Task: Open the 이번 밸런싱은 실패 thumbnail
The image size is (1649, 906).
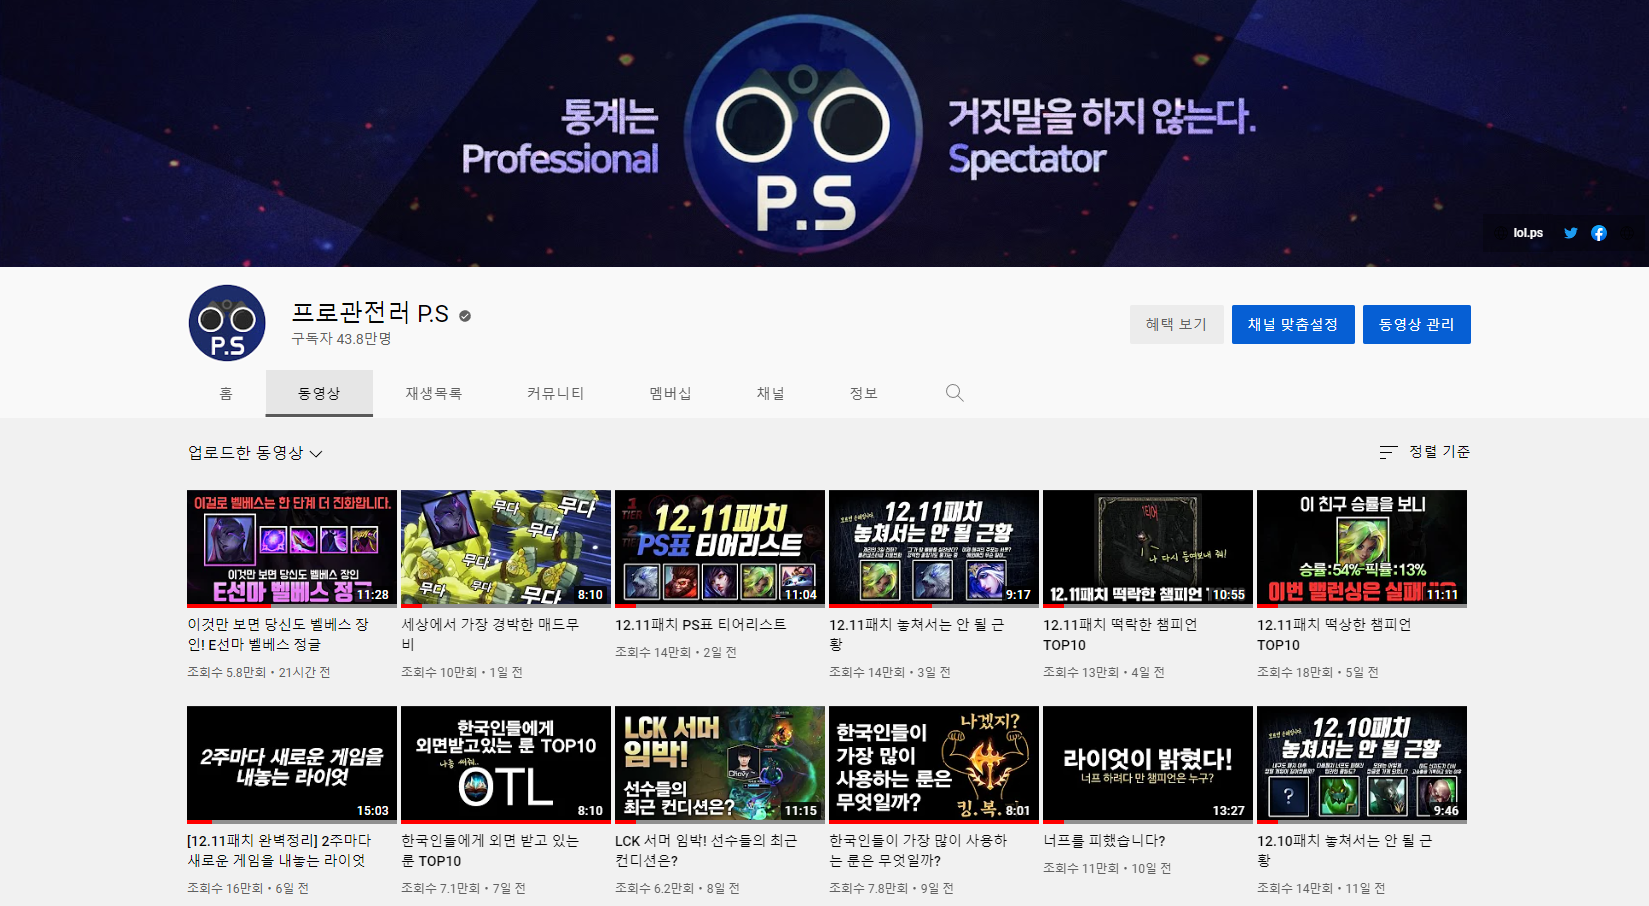Action: (x=1362, y=548)
